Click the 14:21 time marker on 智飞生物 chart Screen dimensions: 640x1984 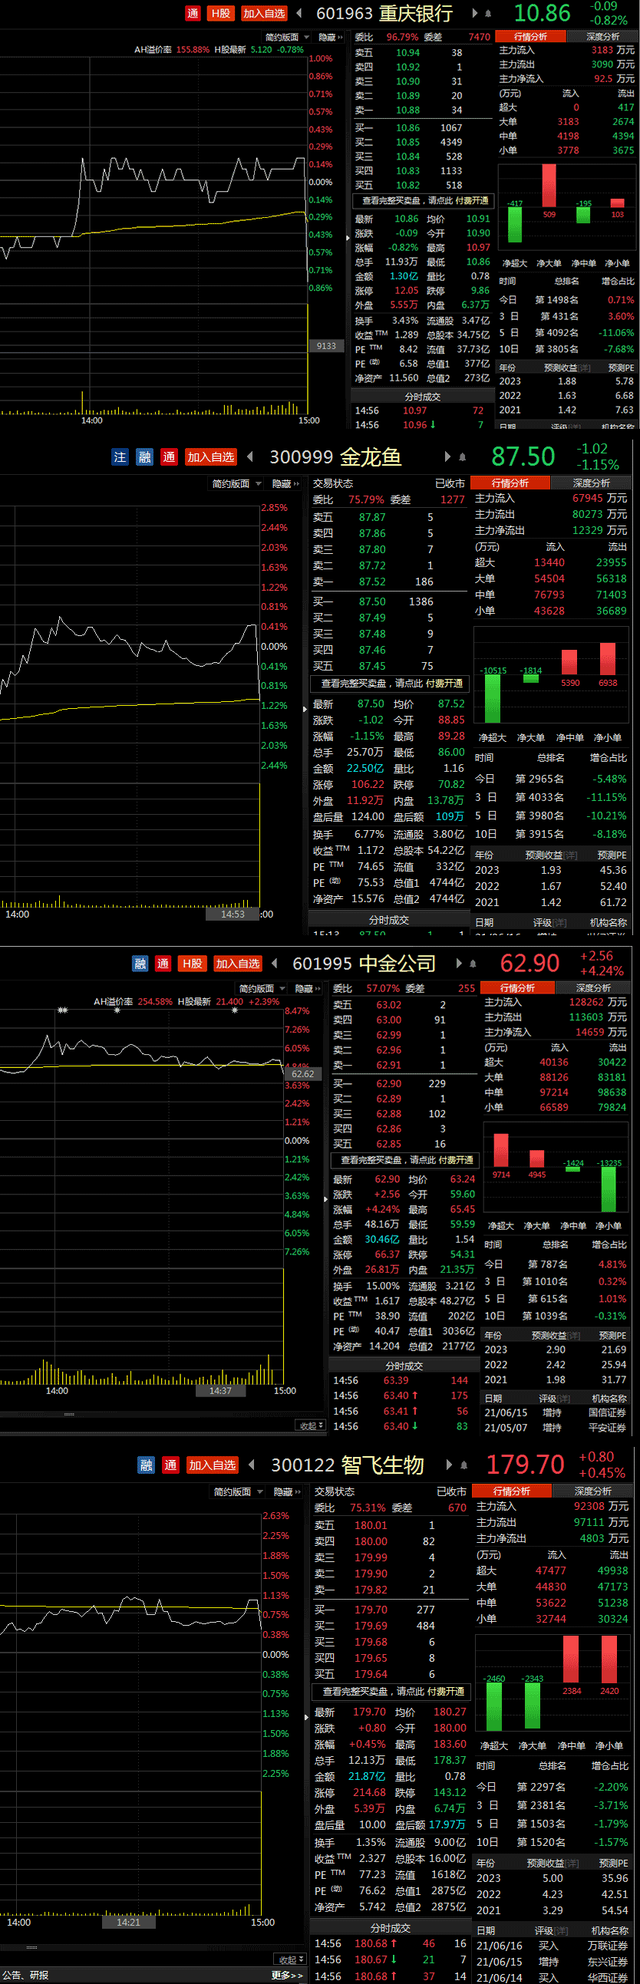(129, 1922)
